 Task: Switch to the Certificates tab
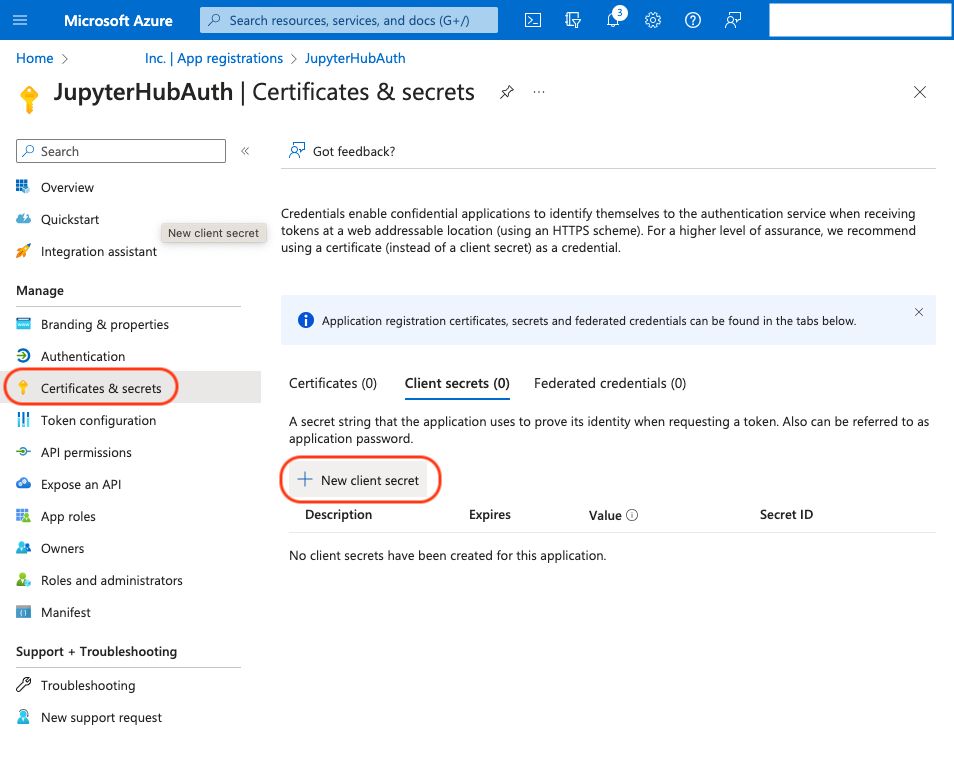tap(333, 383)
